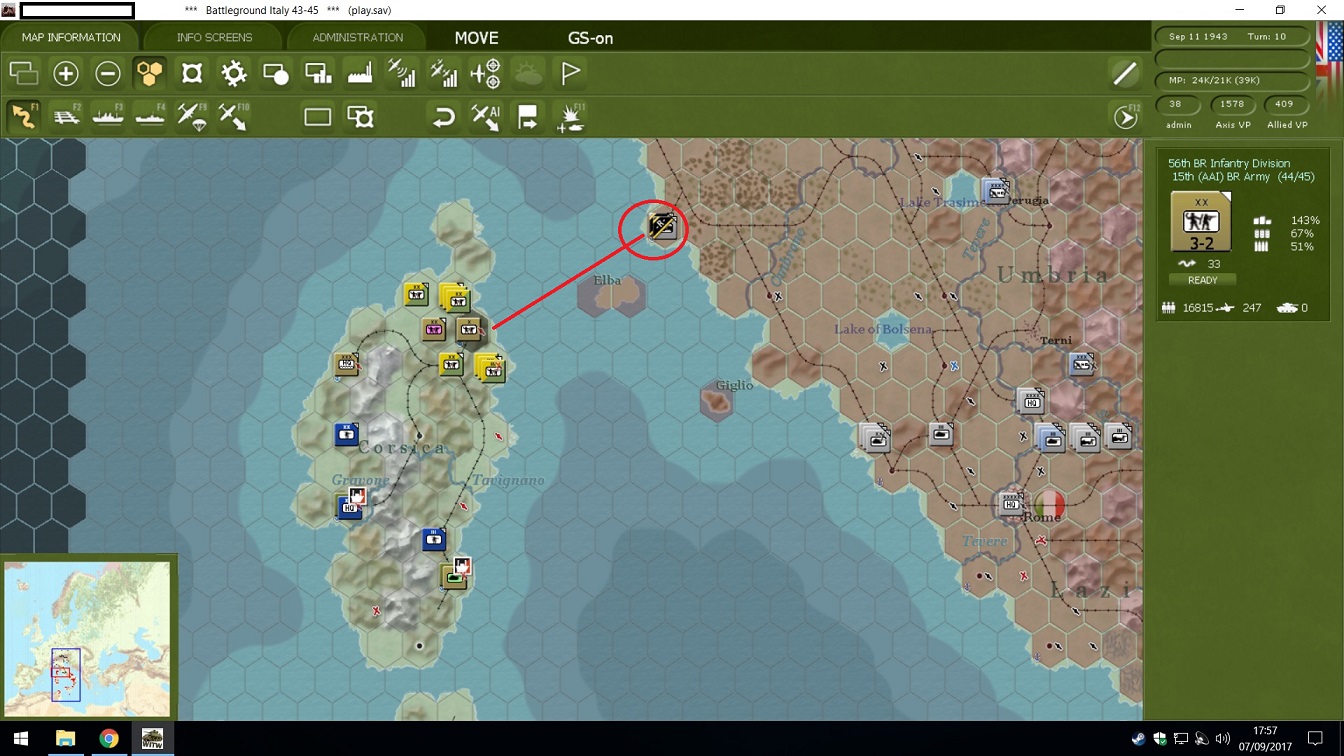Click the rectangle with bar chart icon
1344x756 pixels.
coord(318,73)
